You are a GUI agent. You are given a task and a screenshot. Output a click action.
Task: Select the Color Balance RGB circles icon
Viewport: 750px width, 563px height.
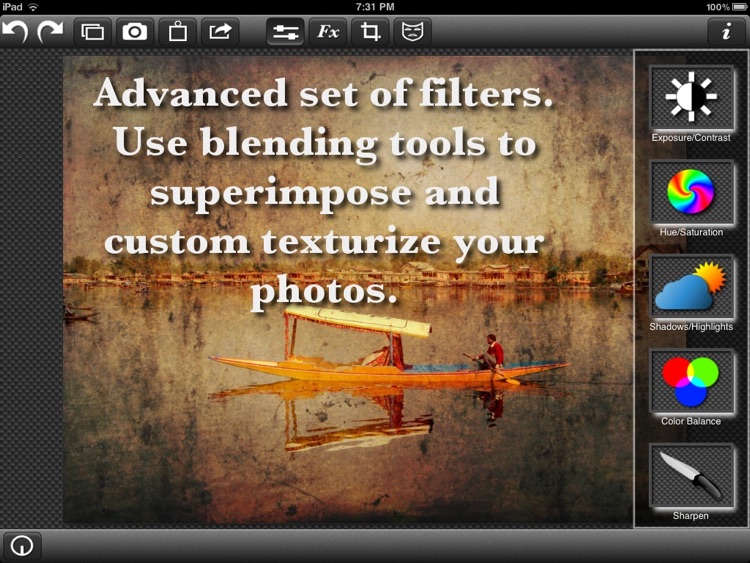691,381
